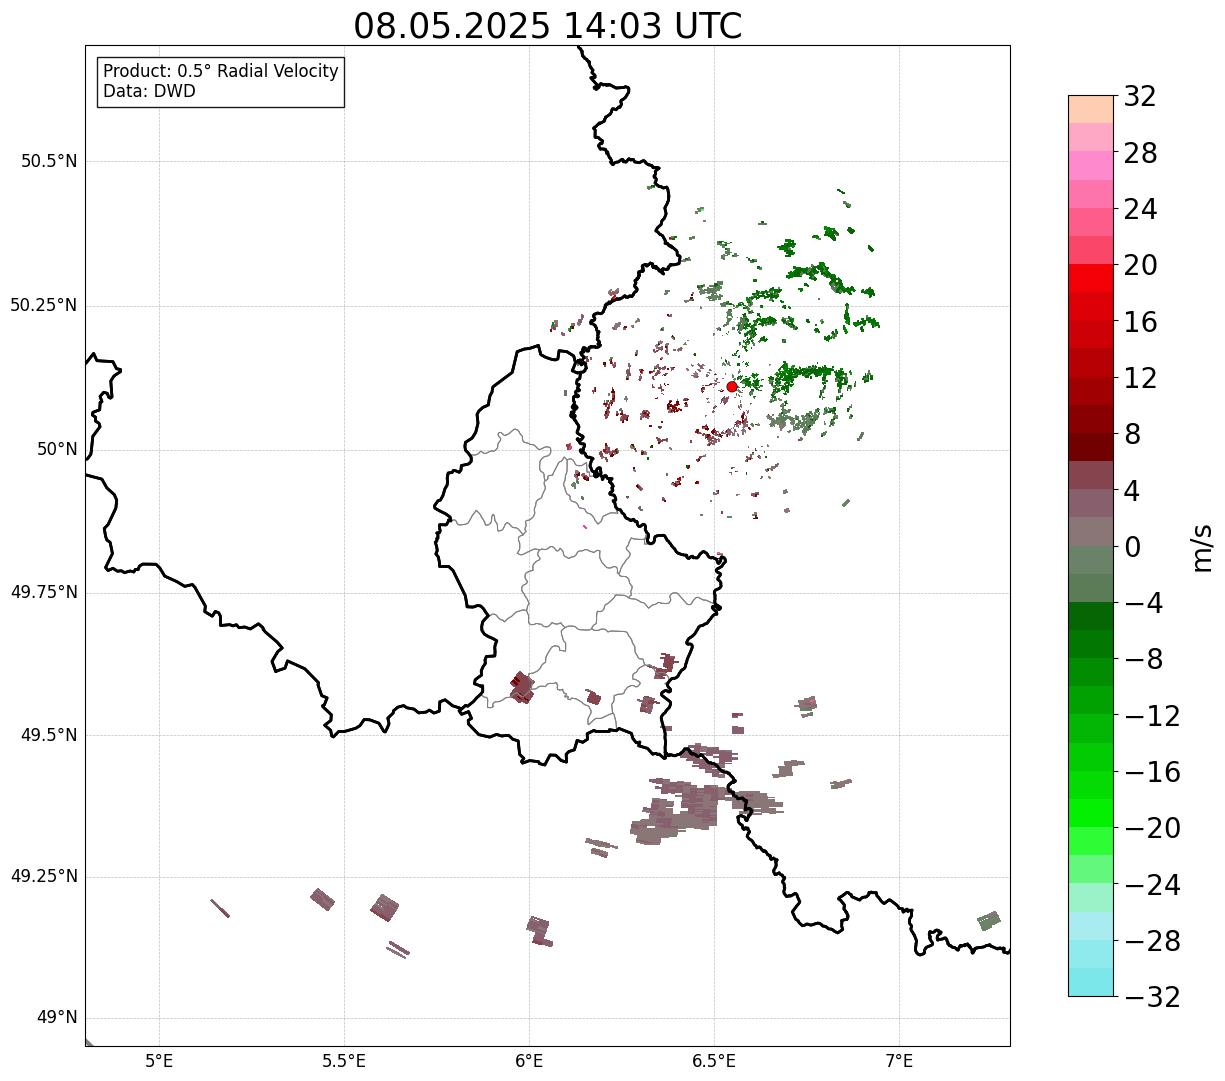Screen dimensions: 1225x1081
Task: Click the "m/s" colorbar unit label
Action: point(1201,547)
